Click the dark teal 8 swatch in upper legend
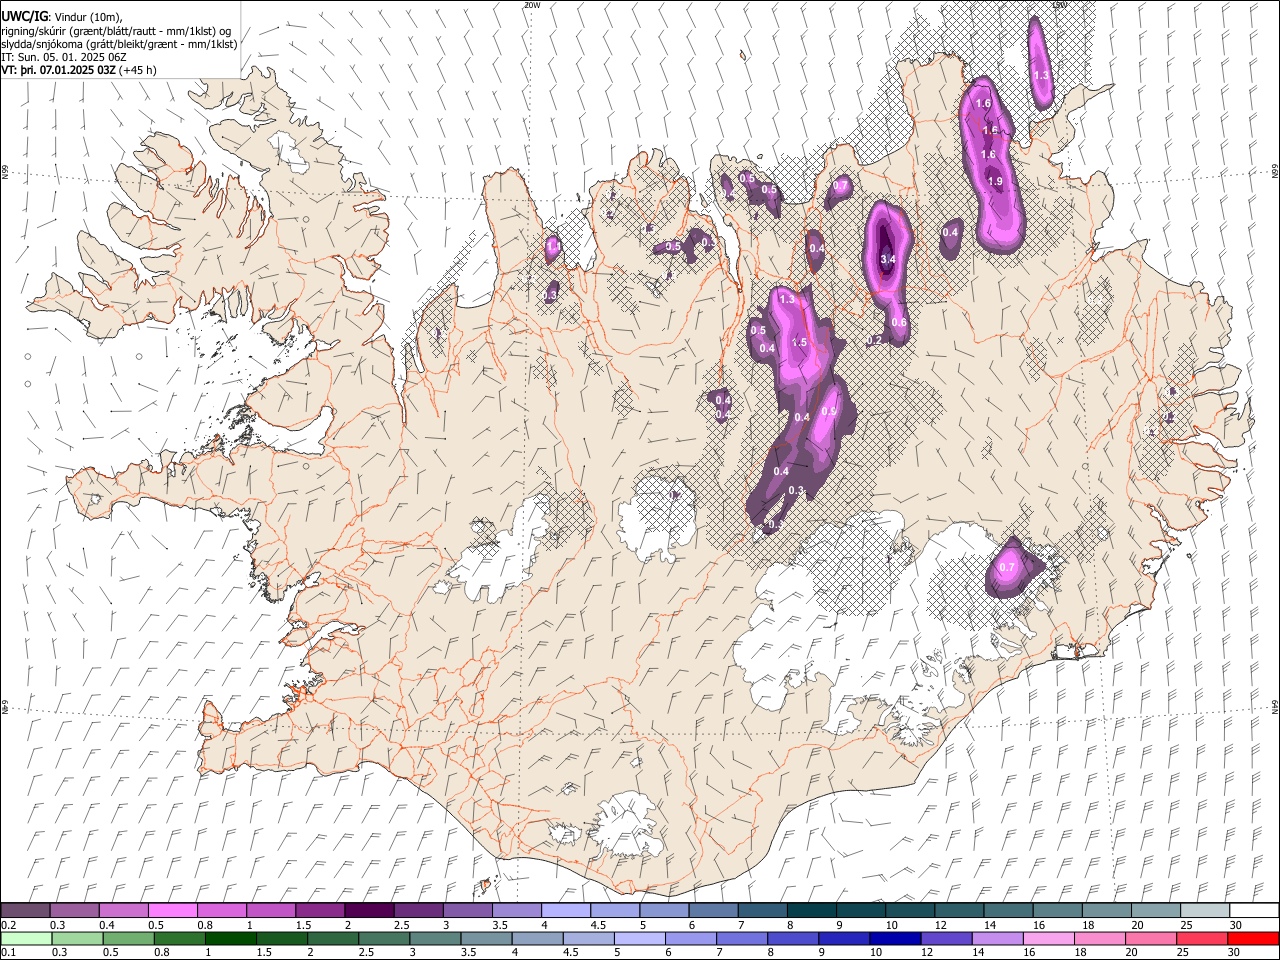1280x960 pixels. pos(811,911)
